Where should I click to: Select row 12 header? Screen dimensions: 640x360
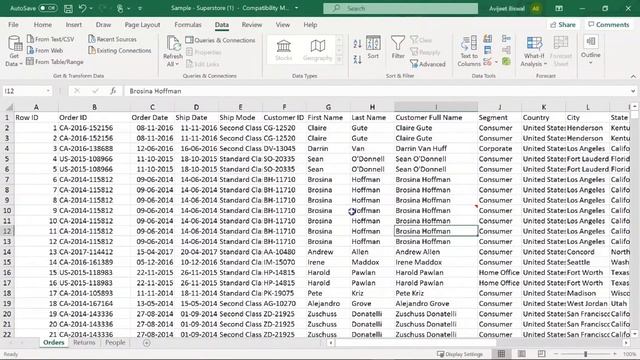[x=7, y=231]
